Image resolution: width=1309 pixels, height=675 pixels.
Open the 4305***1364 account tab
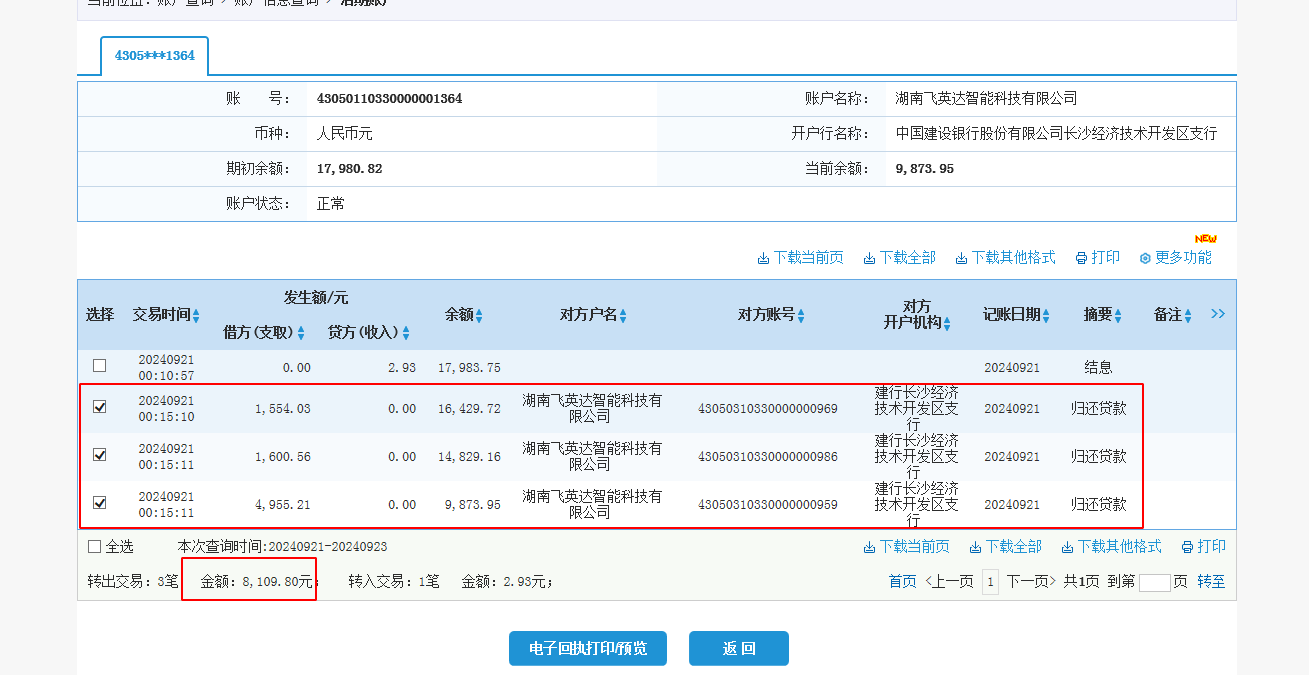(x=154, y=56)
